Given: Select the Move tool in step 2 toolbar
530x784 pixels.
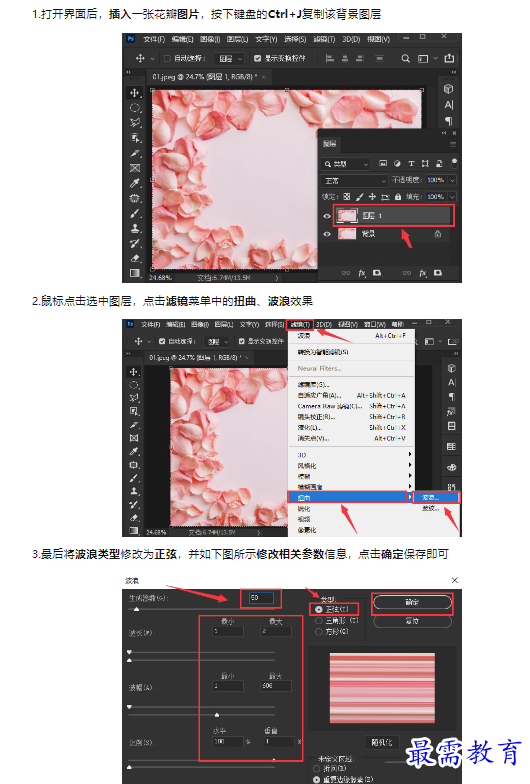Looking at the screenshot, I should pyautogui.click(x=134, y=372).
